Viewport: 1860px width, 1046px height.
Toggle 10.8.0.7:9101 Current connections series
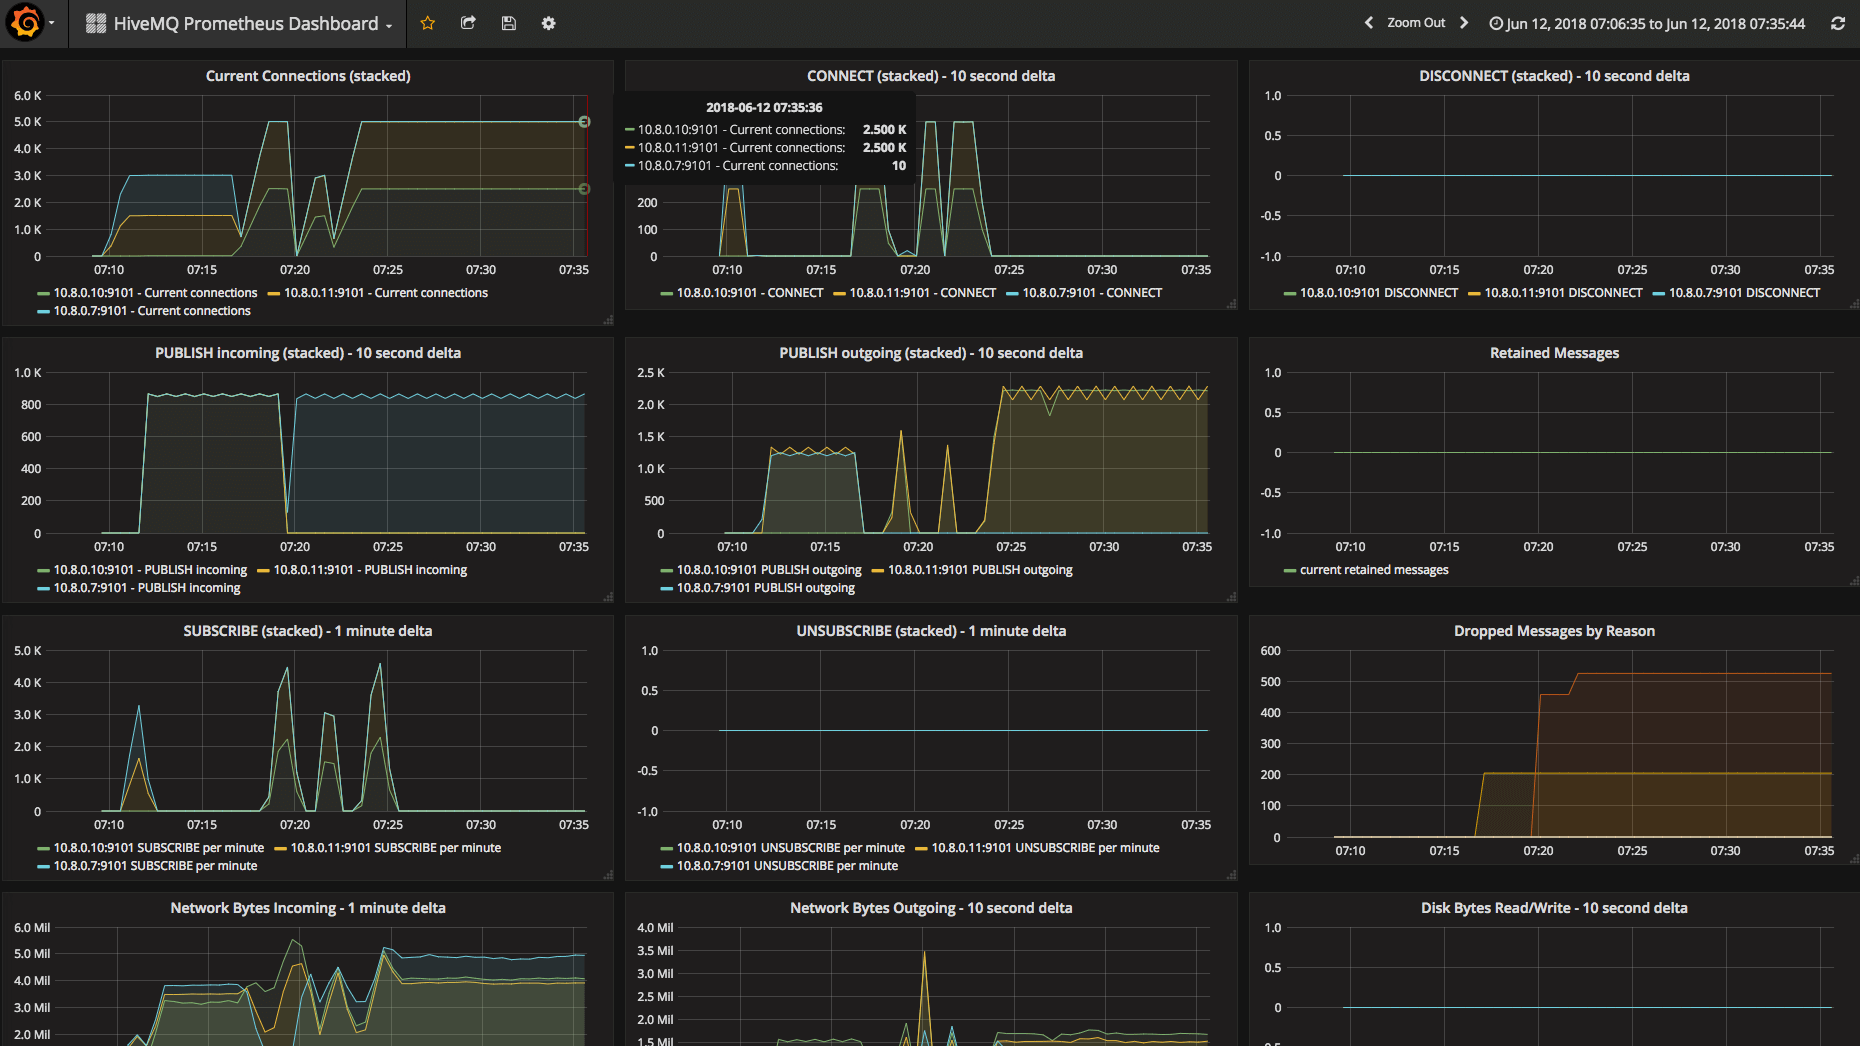[x=152, y=311]
